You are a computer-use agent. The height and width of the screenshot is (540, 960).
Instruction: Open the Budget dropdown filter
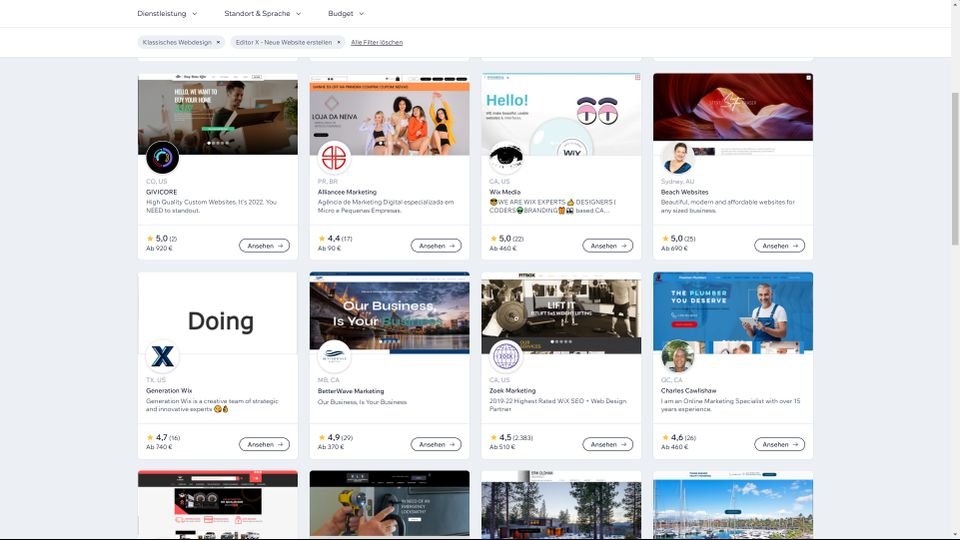[346, 14]
